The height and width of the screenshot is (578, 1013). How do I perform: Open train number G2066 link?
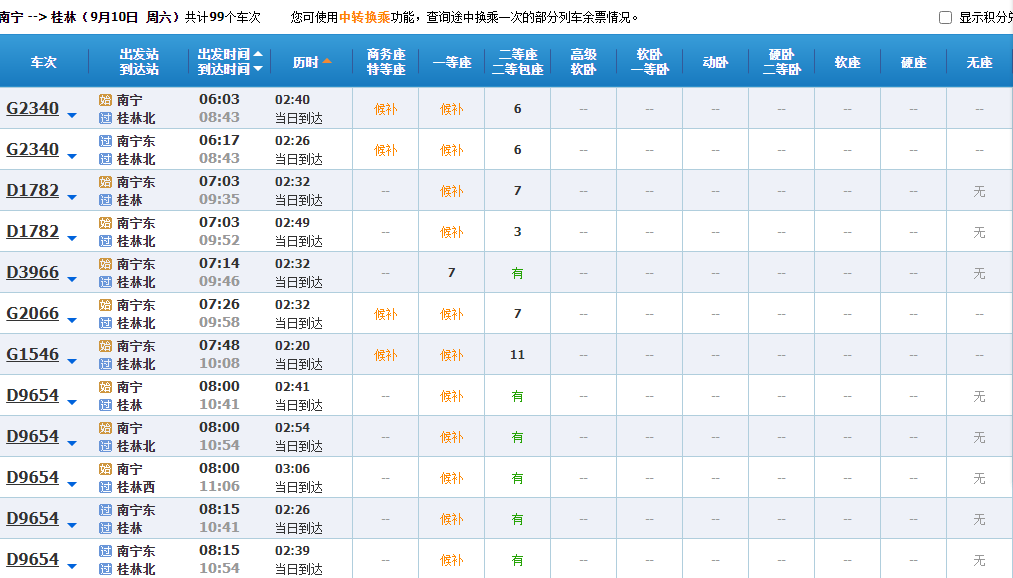pyautogui.click(x=33, y=313)
